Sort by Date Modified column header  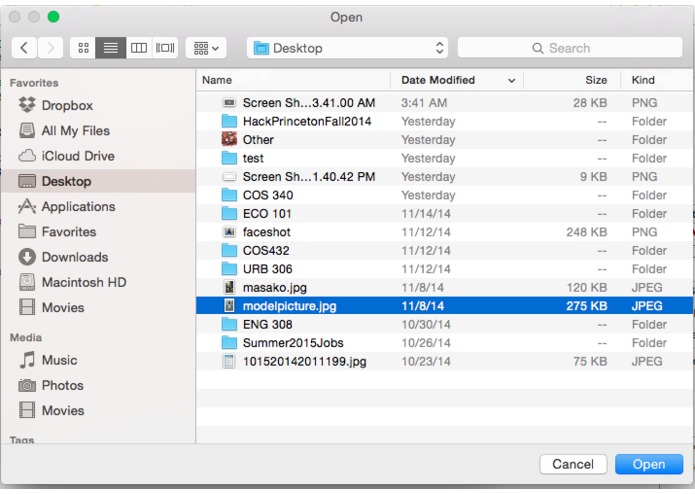point(457,80)
